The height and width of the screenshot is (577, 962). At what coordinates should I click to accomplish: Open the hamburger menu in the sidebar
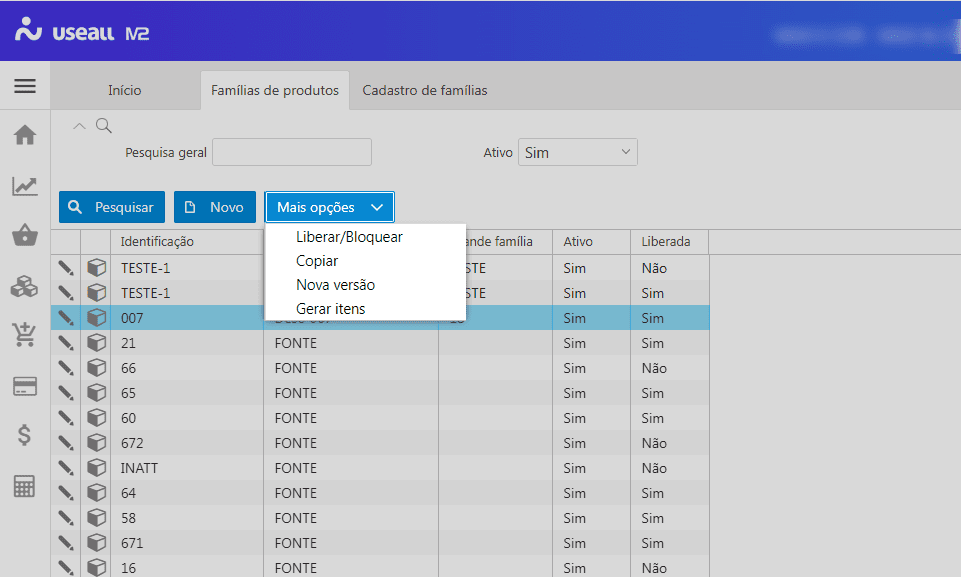pos(25,86)
